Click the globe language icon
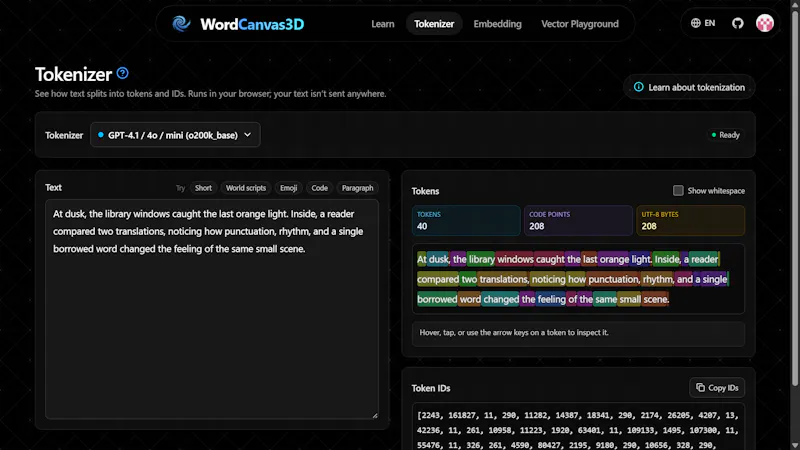800x450 pixels. [x=695, y=23]
